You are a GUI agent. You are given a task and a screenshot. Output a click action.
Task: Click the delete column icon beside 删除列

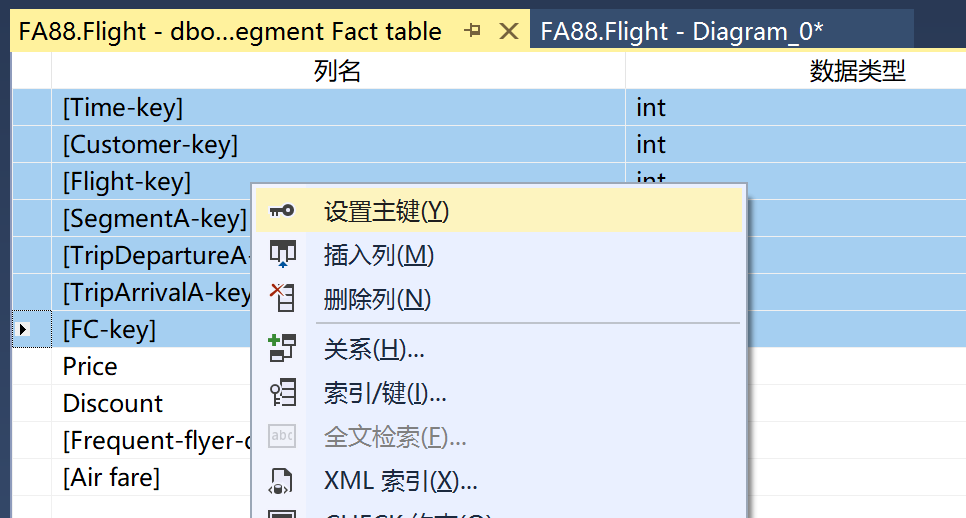(282, 298)
